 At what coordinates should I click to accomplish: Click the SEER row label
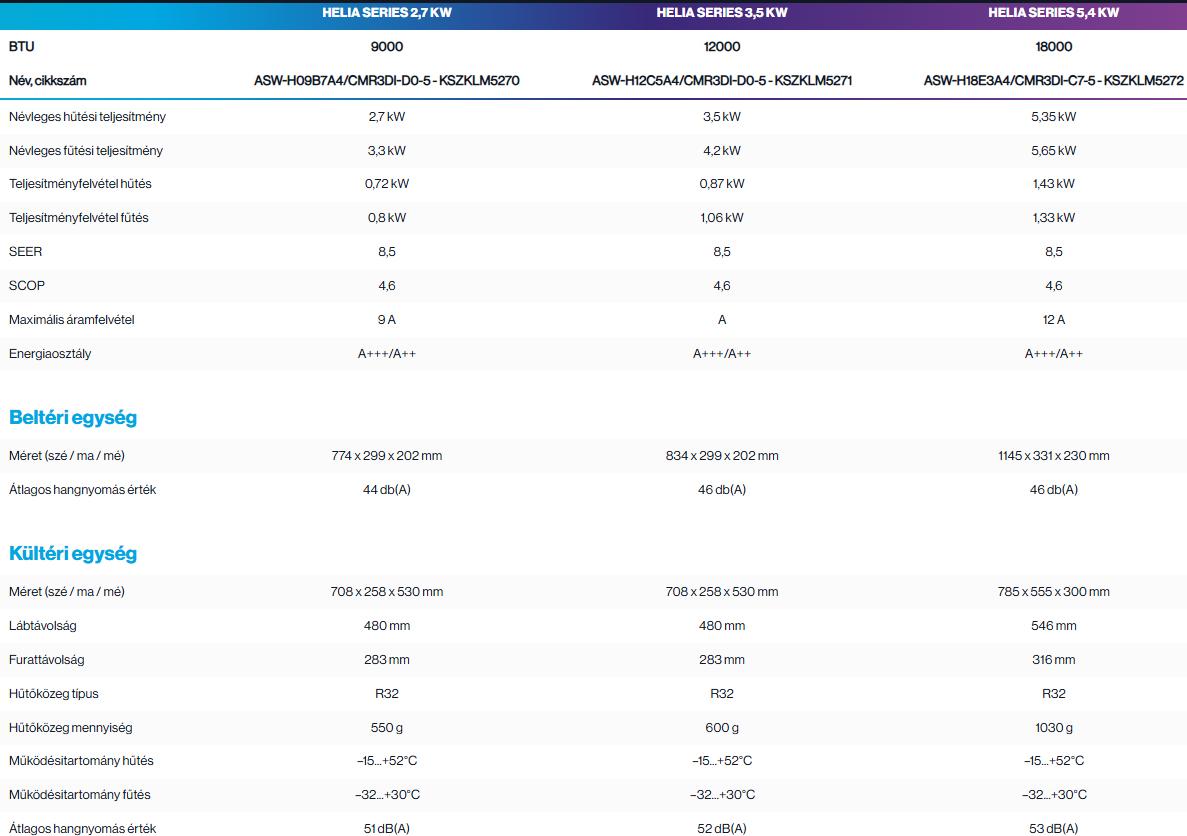[26, 252]
